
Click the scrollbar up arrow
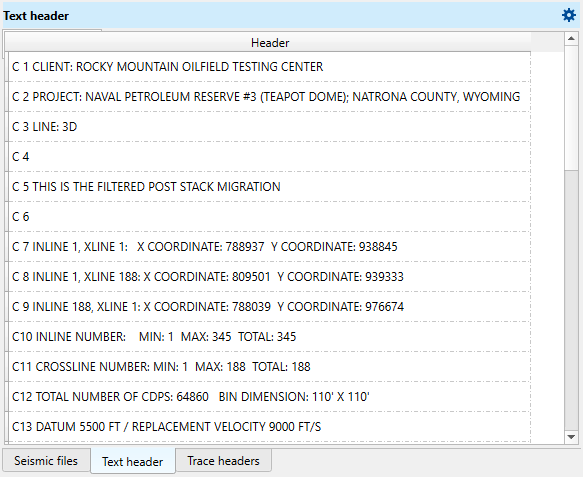click(x=571, y=39)
